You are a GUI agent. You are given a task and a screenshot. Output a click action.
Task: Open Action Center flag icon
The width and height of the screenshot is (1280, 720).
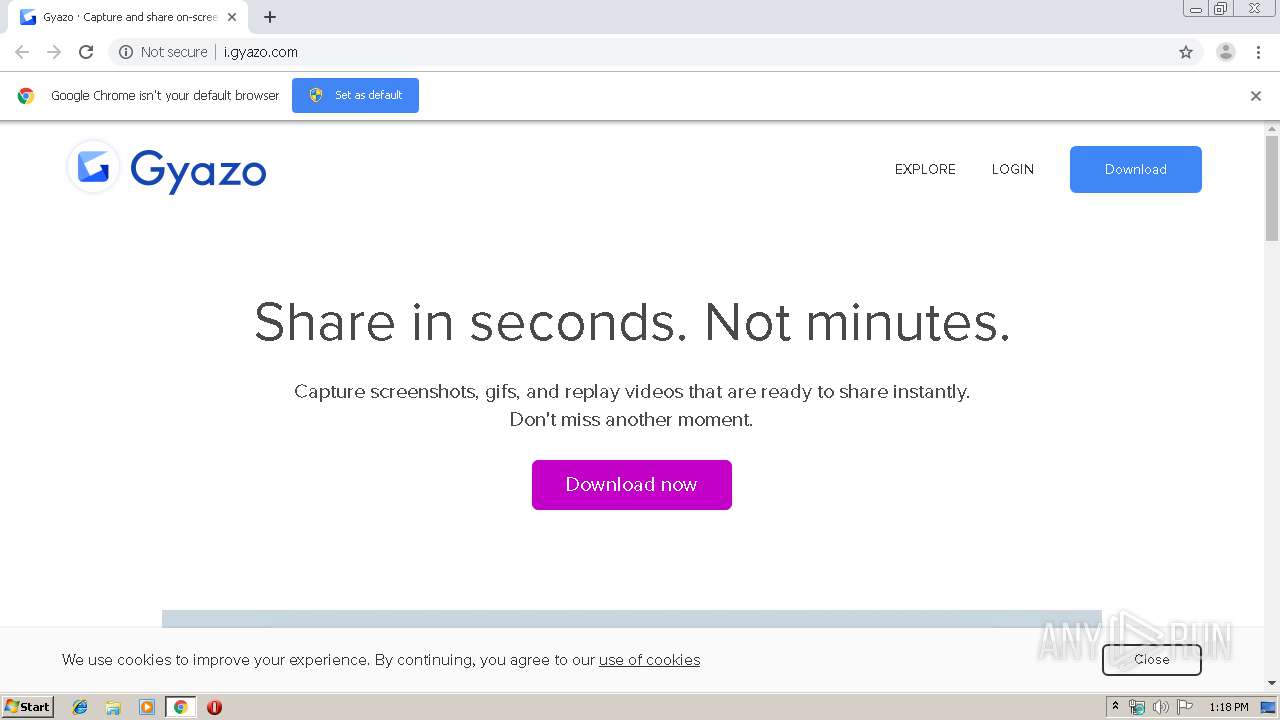pyautogui.click(x=1183, y=707)
